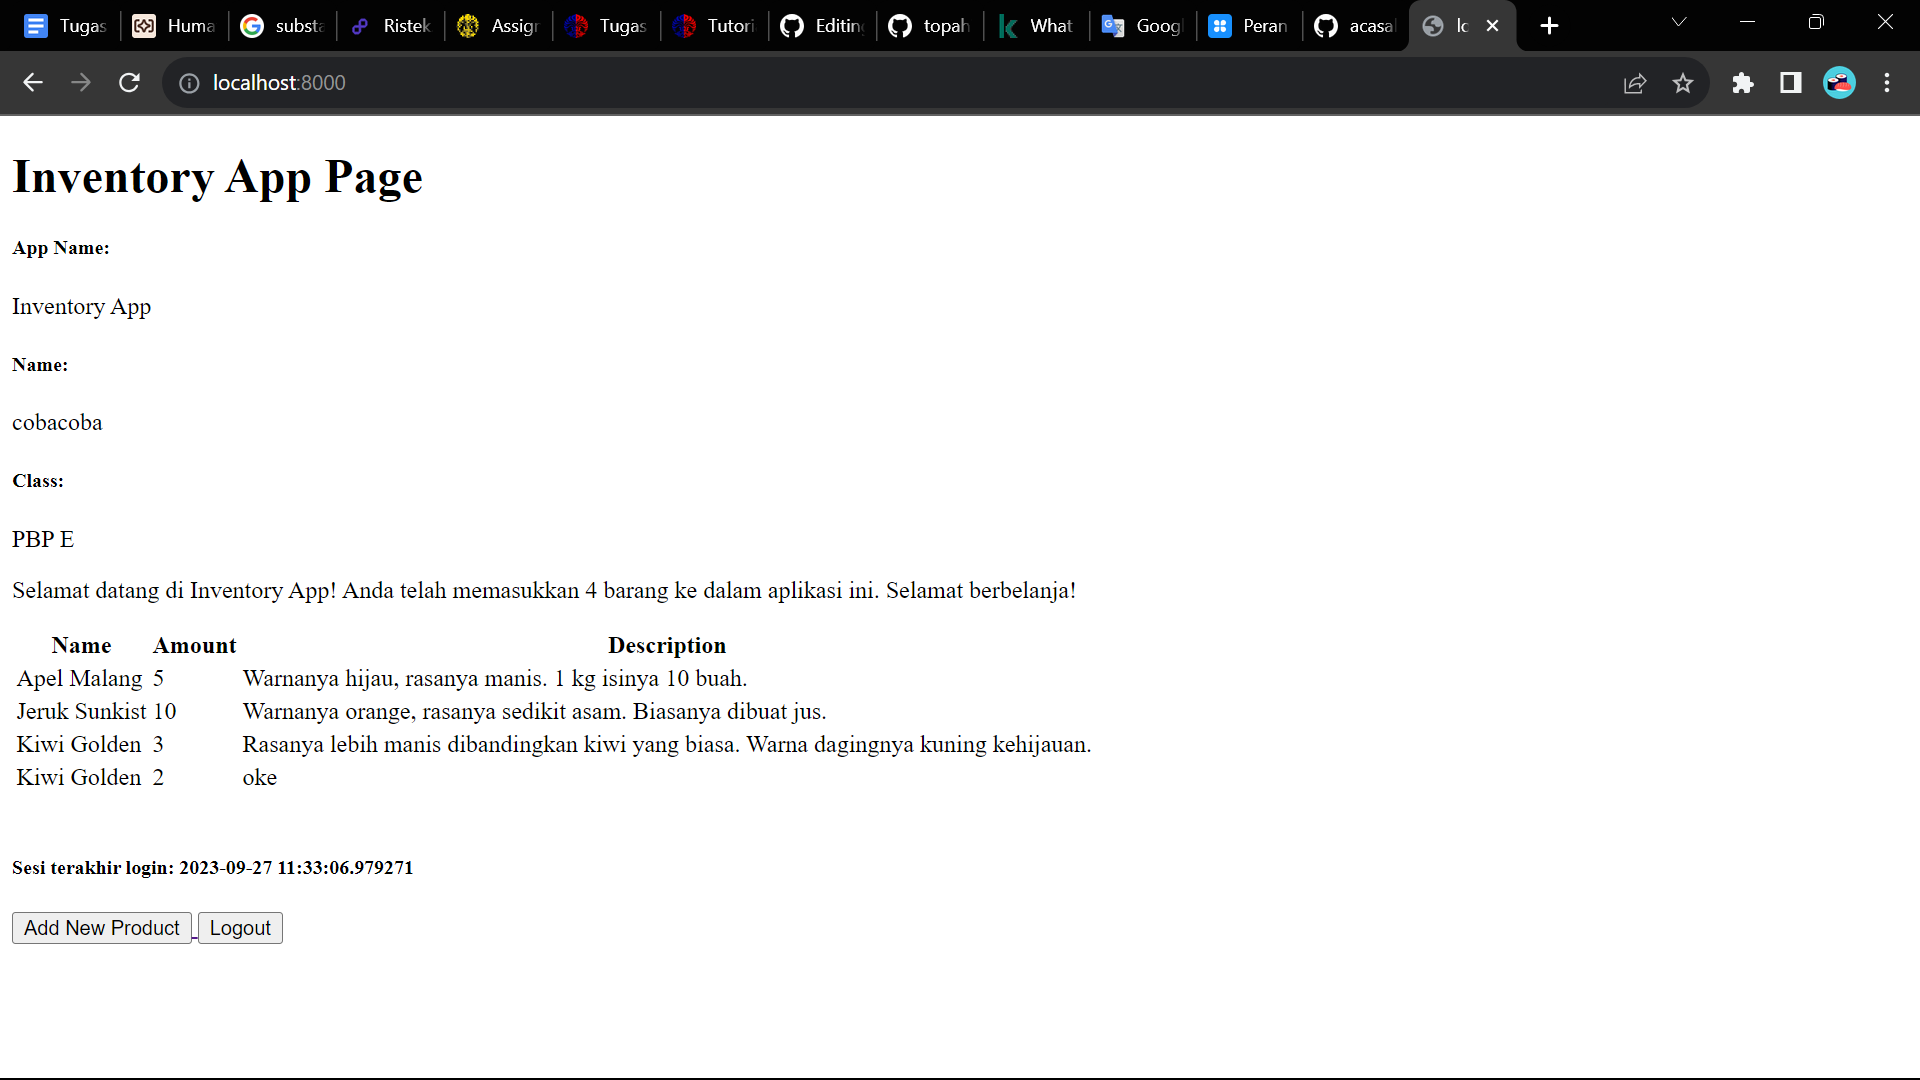Open the Chrome three-dot menu
This screenshot has width=1920, height=1080.
point(1888,83)
